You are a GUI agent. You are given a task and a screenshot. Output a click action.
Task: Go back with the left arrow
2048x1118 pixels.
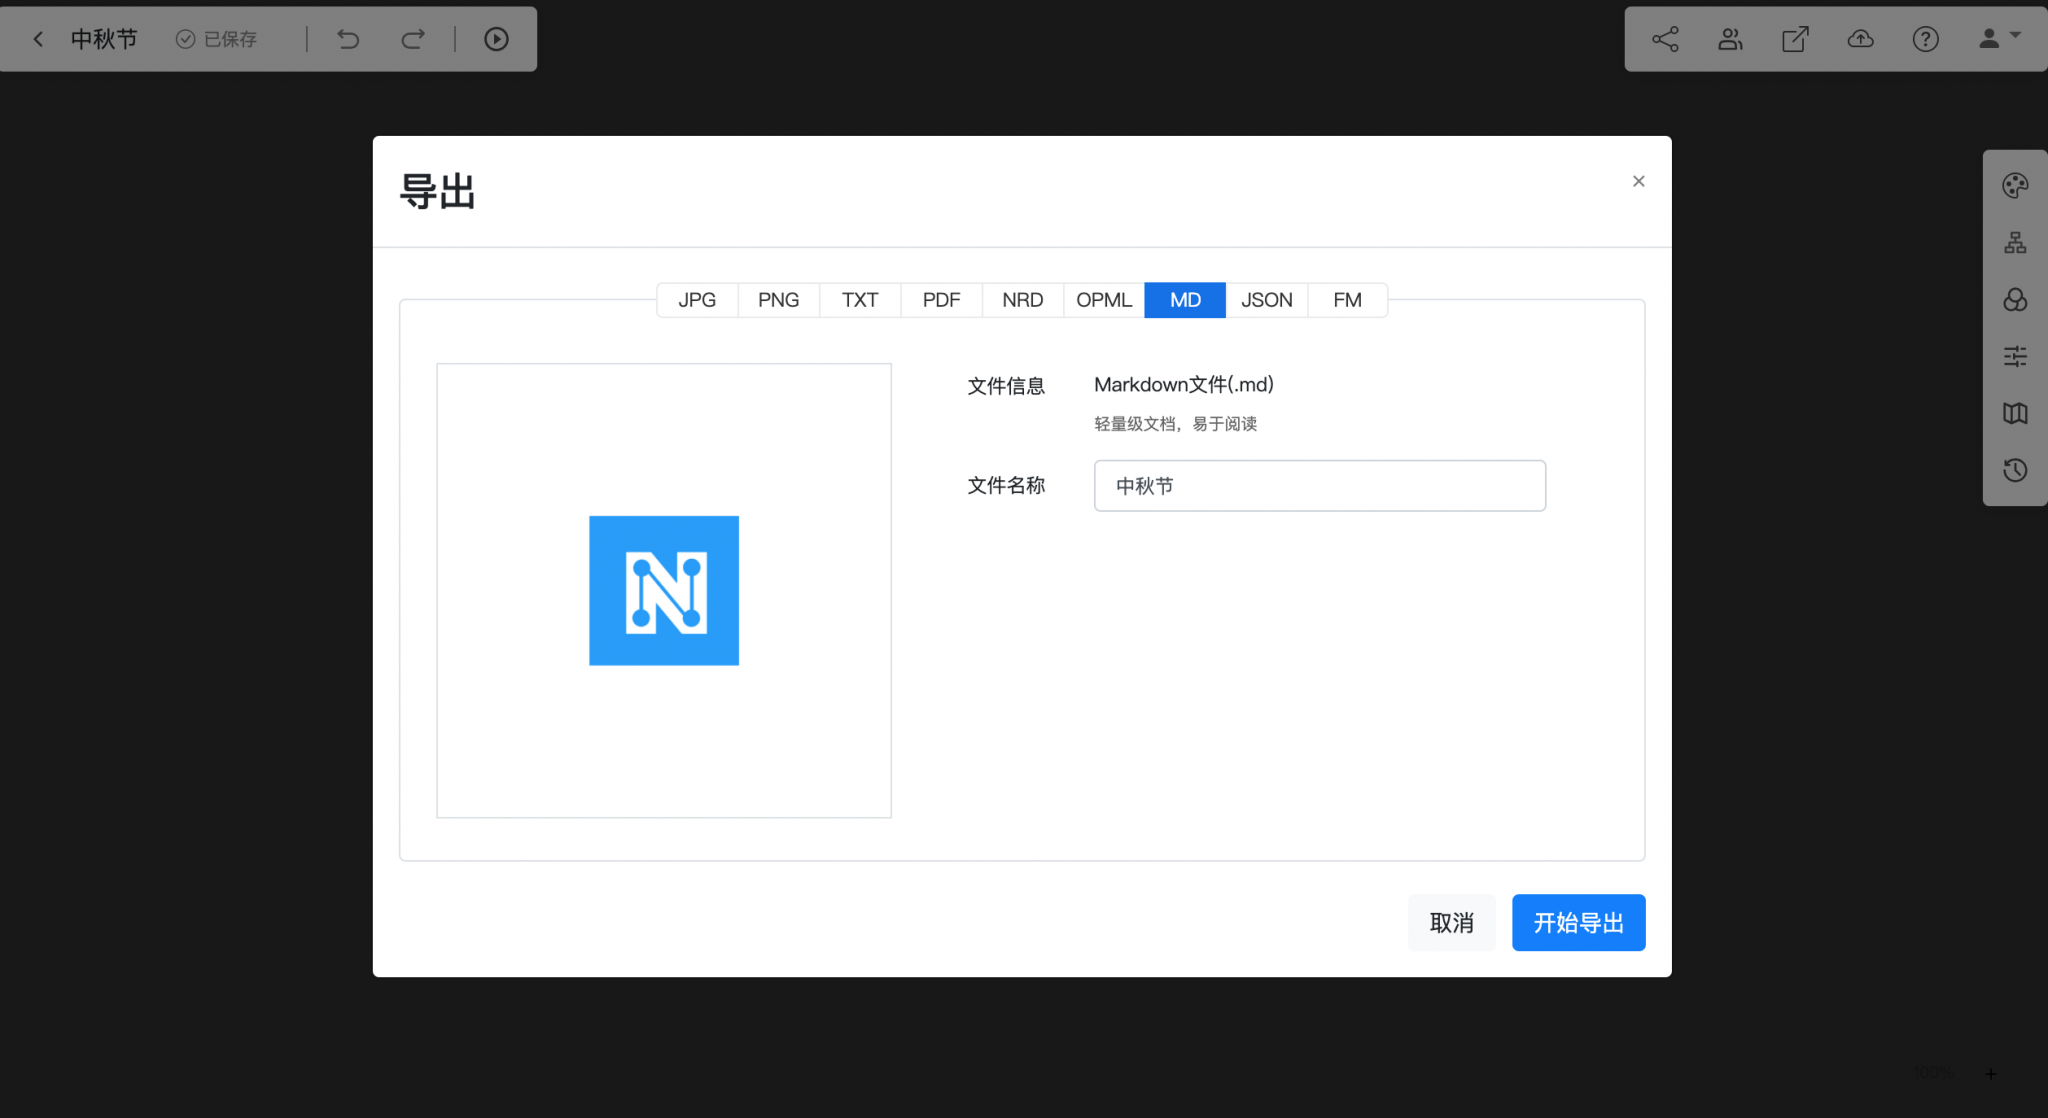[37, 38]
